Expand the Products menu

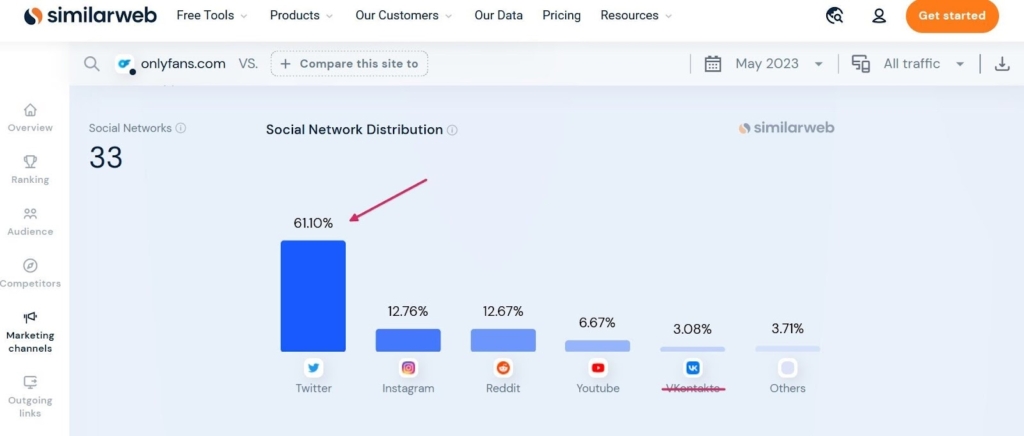(301, 16)
